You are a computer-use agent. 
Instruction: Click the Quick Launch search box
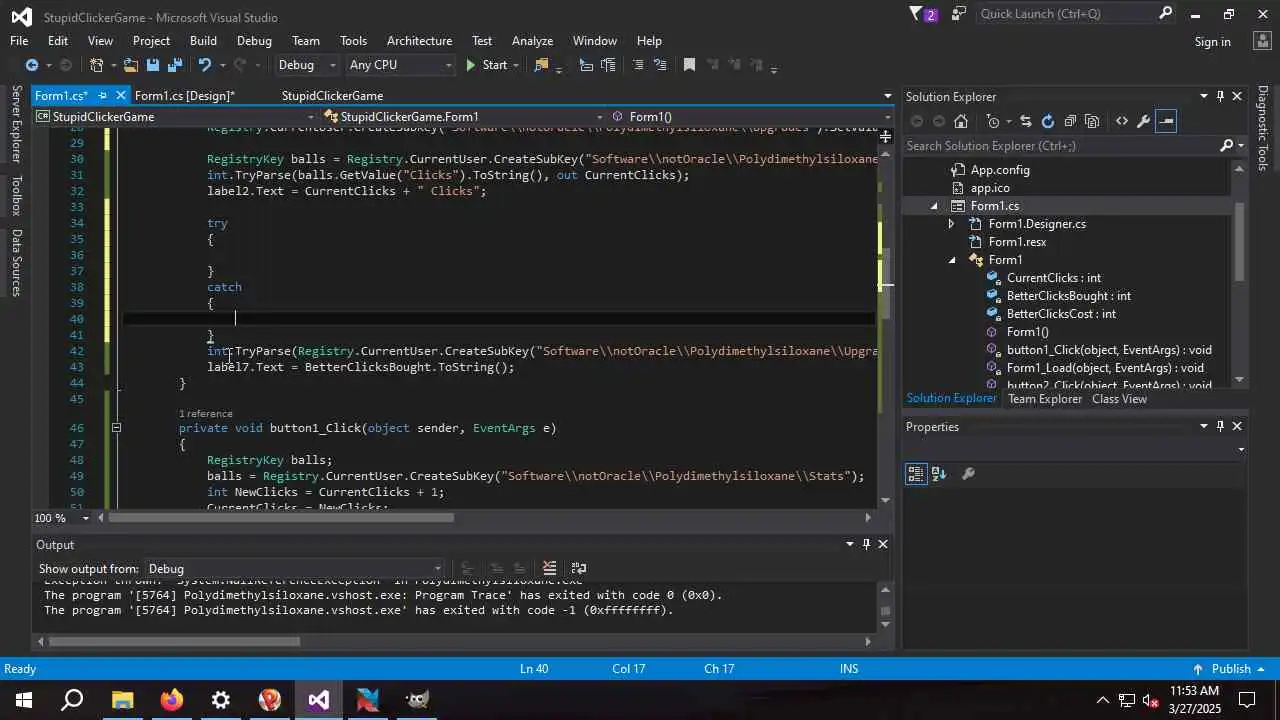1077,14
